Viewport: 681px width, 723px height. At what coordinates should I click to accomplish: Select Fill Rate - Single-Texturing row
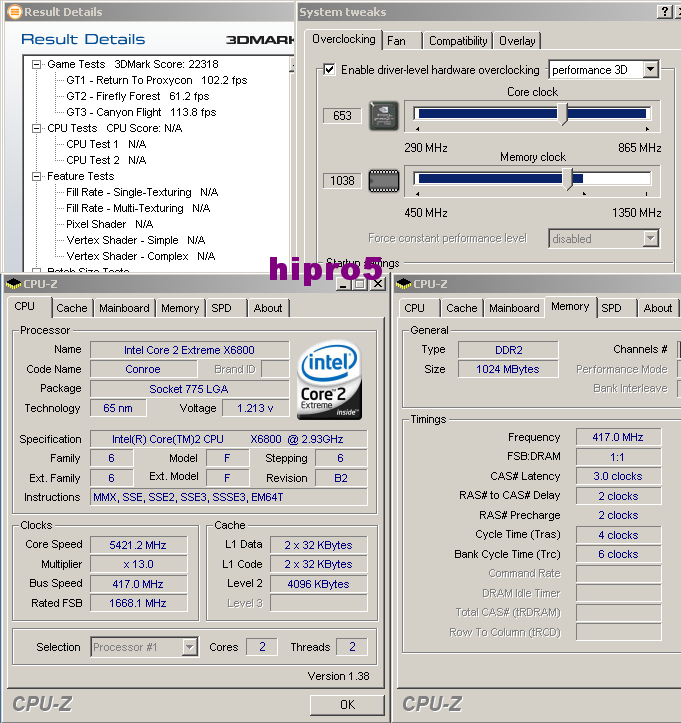pos(142,192)
